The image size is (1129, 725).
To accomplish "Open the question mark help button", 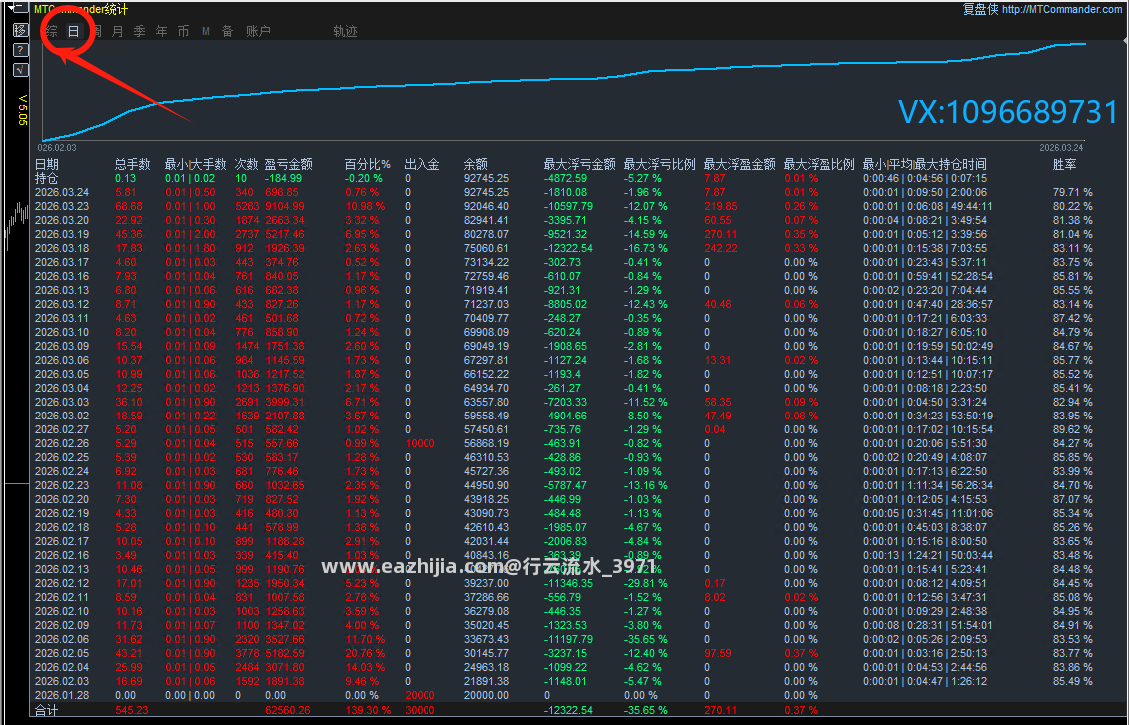I will point(20,50).
